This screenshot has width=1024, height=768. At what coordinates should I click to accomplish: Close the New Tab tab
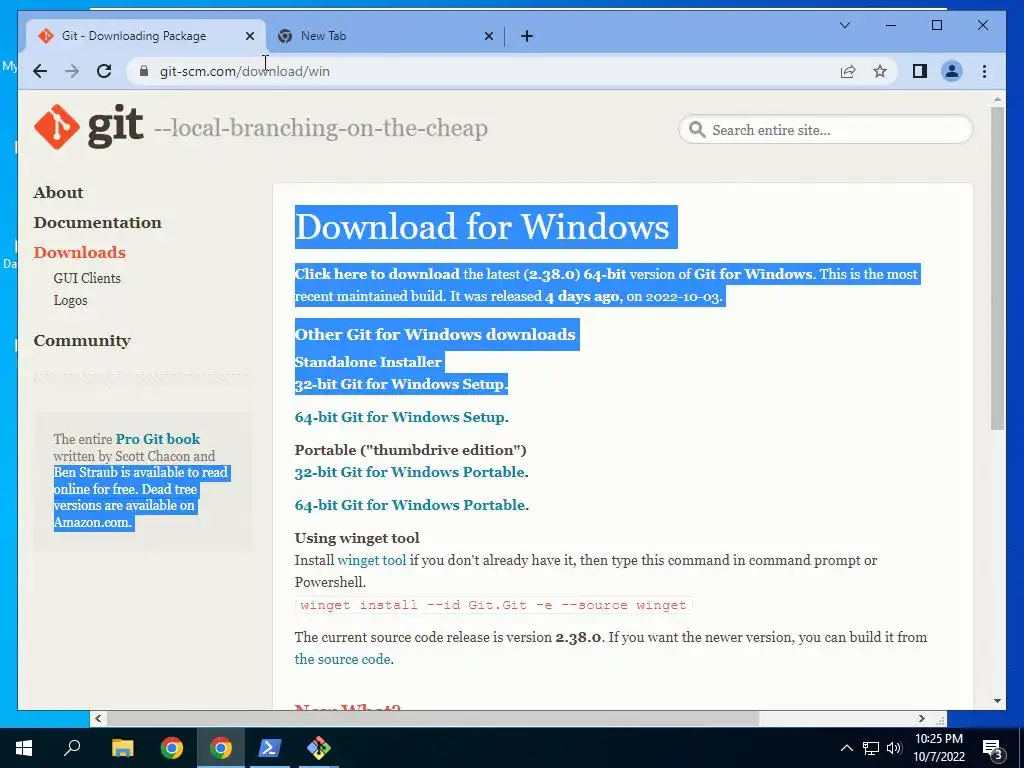pyautogui.click(x=488, y=36)
